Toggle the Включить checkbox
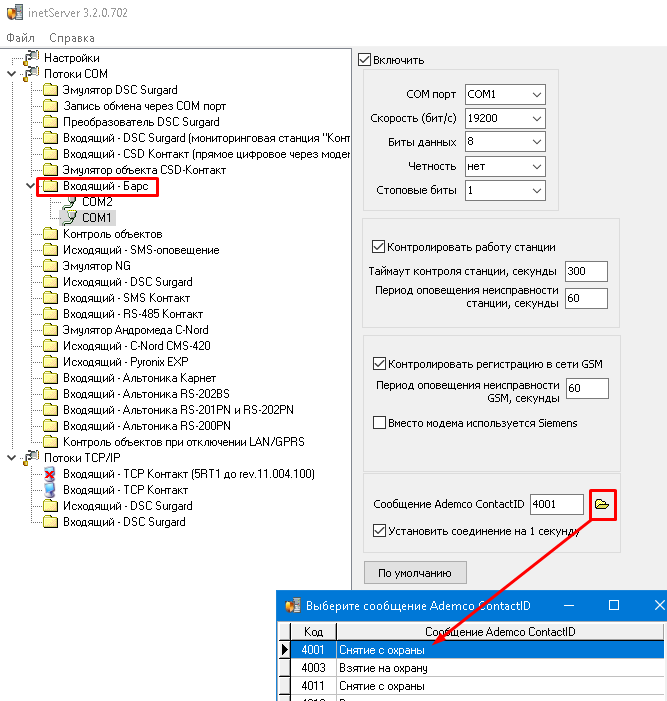 [365, 60]
